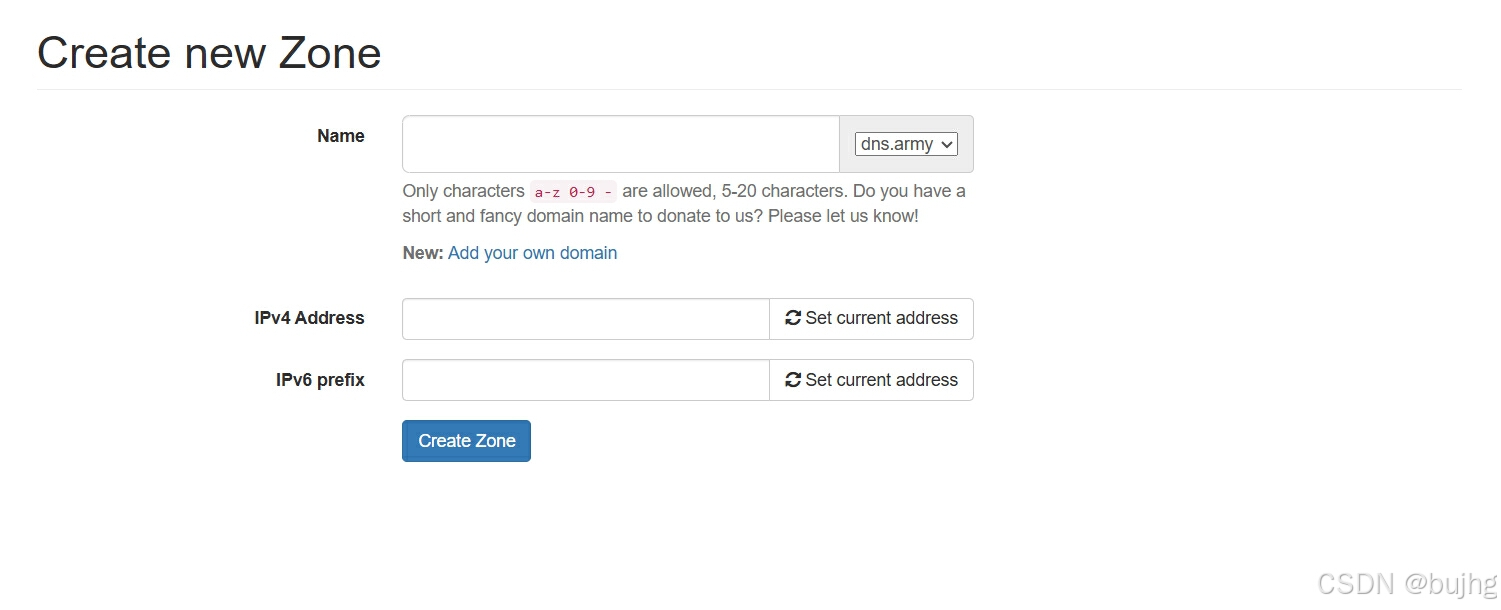
Task: Set current address for IPv6 prefix
Action: (x=871, y=380)
